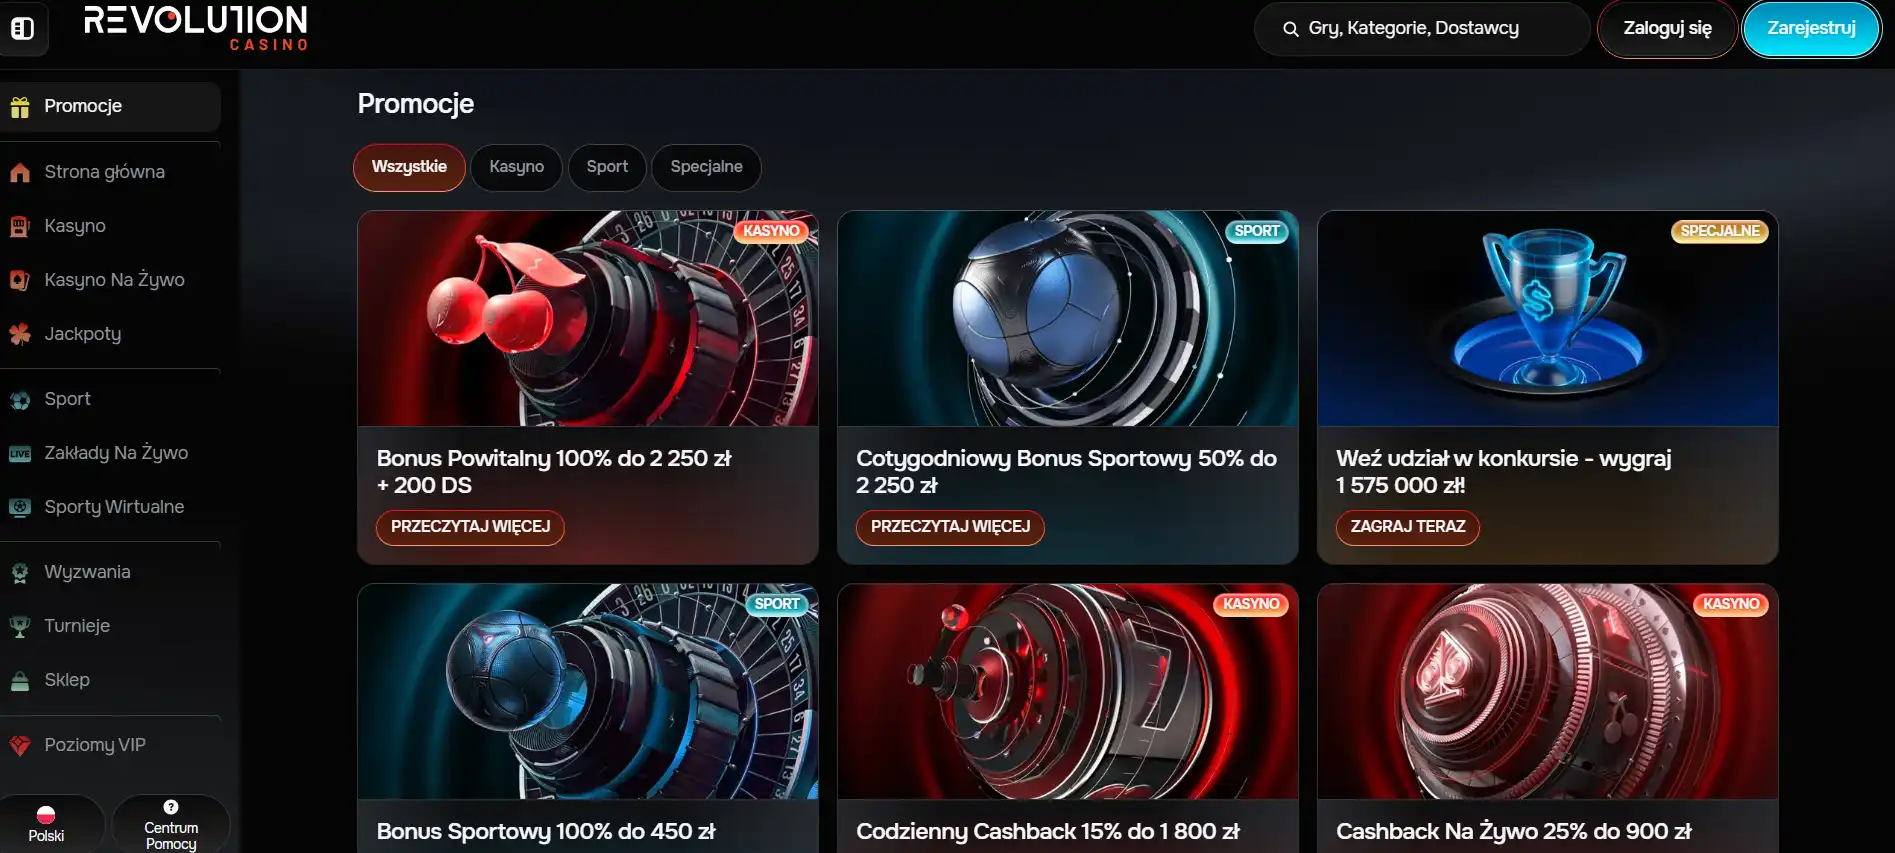The height and width of the screenshot is (853, 1895).
Task: Click the Centrum Pomocy question mark icon
Action: pos(171,807)
